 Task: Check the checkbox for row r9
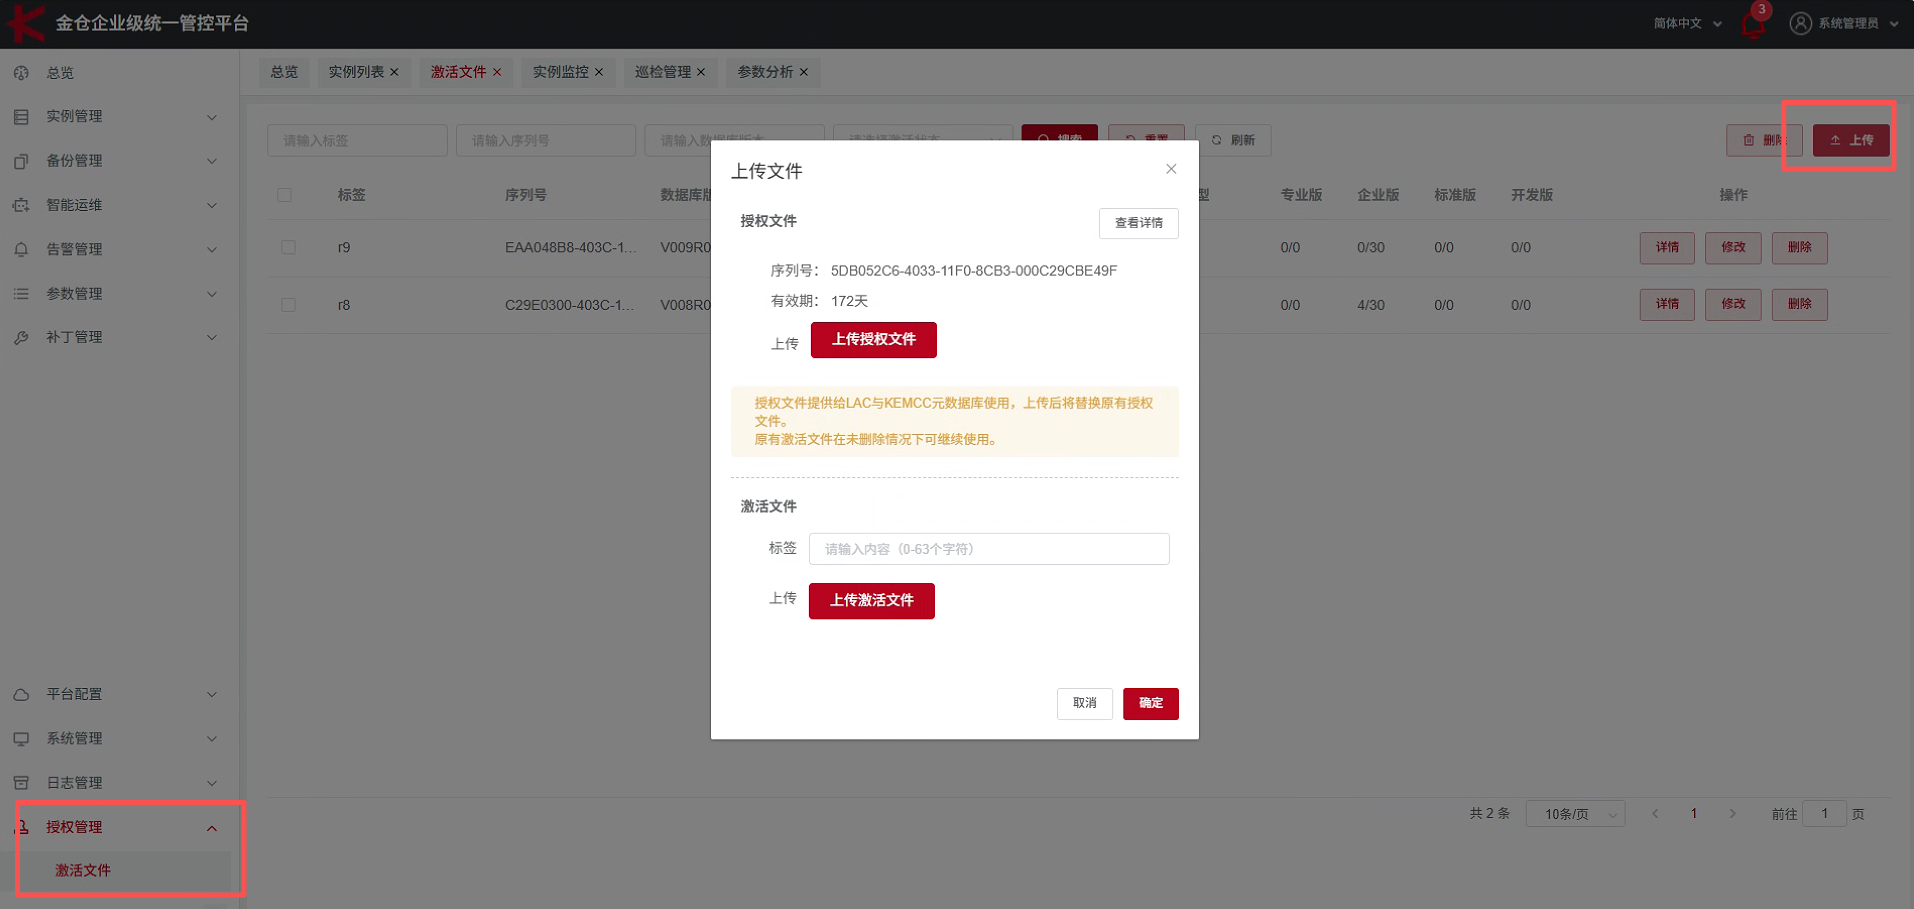288,247
